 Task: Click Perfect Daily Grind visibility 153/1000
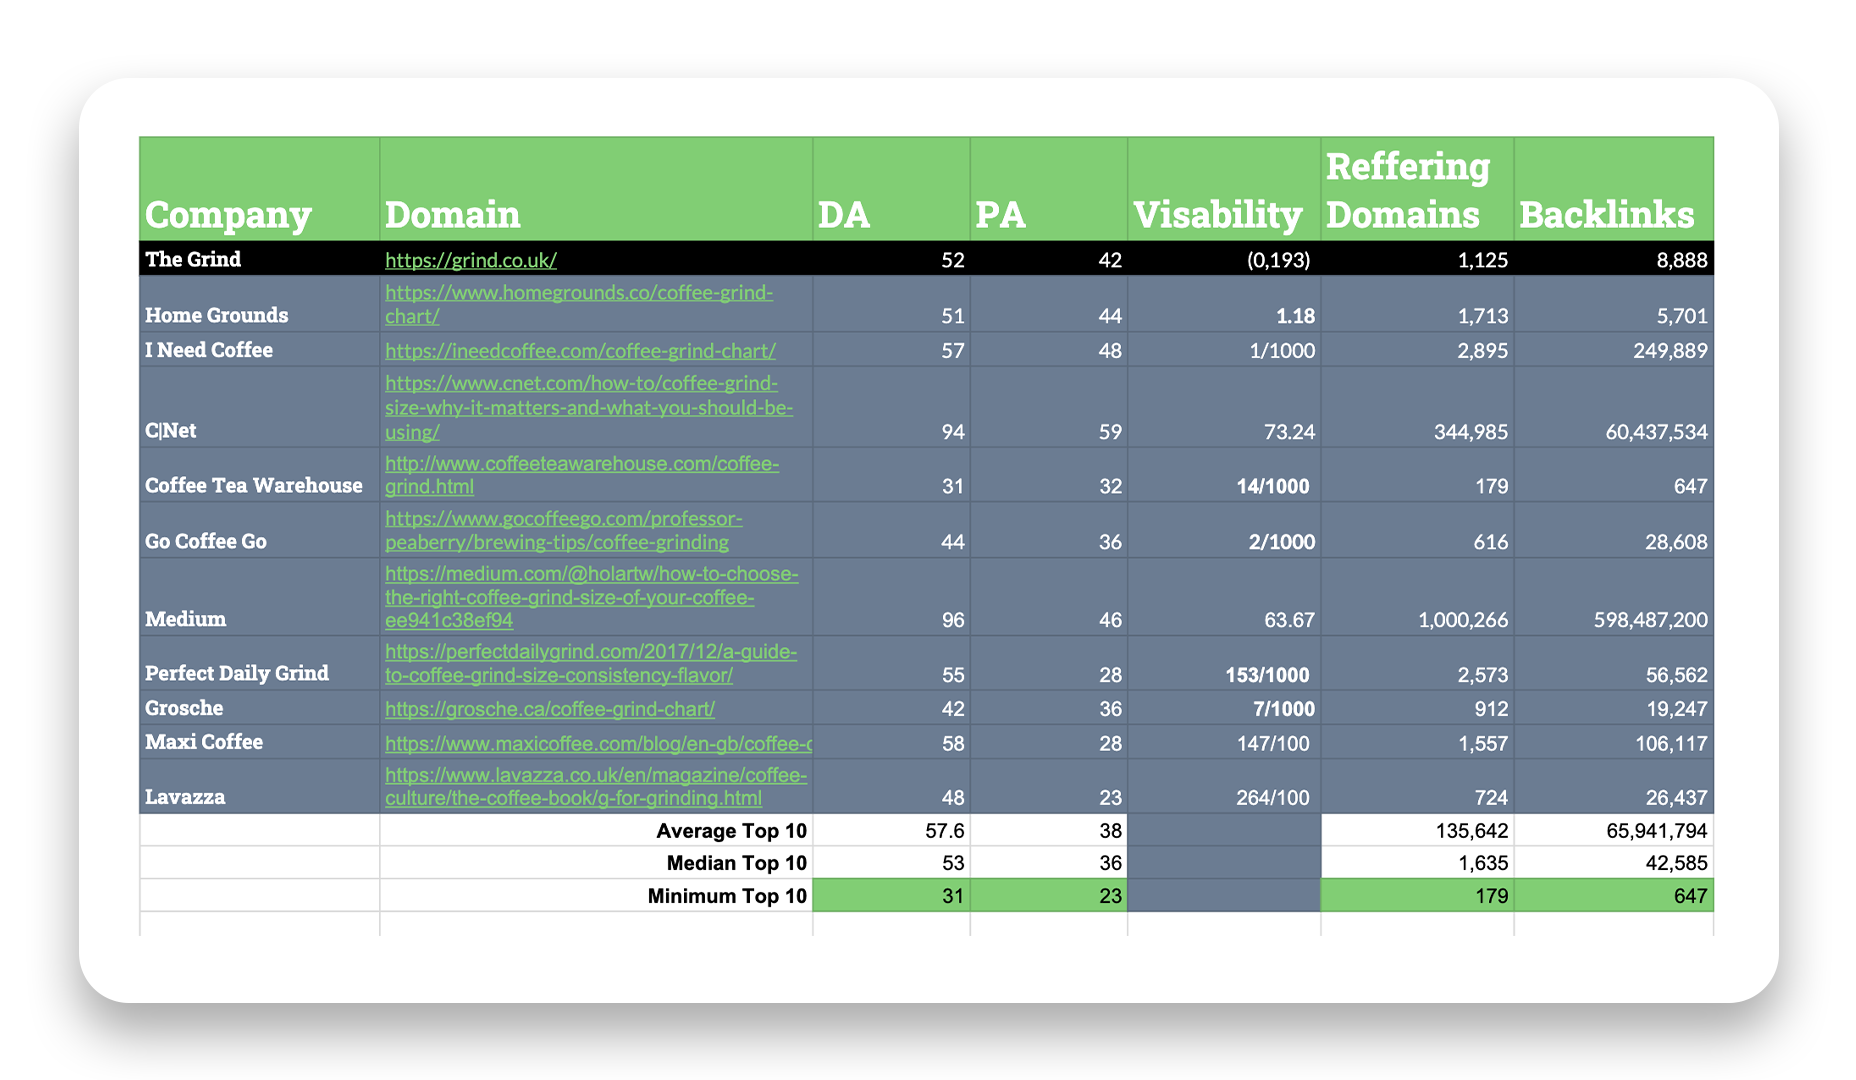1267,675
